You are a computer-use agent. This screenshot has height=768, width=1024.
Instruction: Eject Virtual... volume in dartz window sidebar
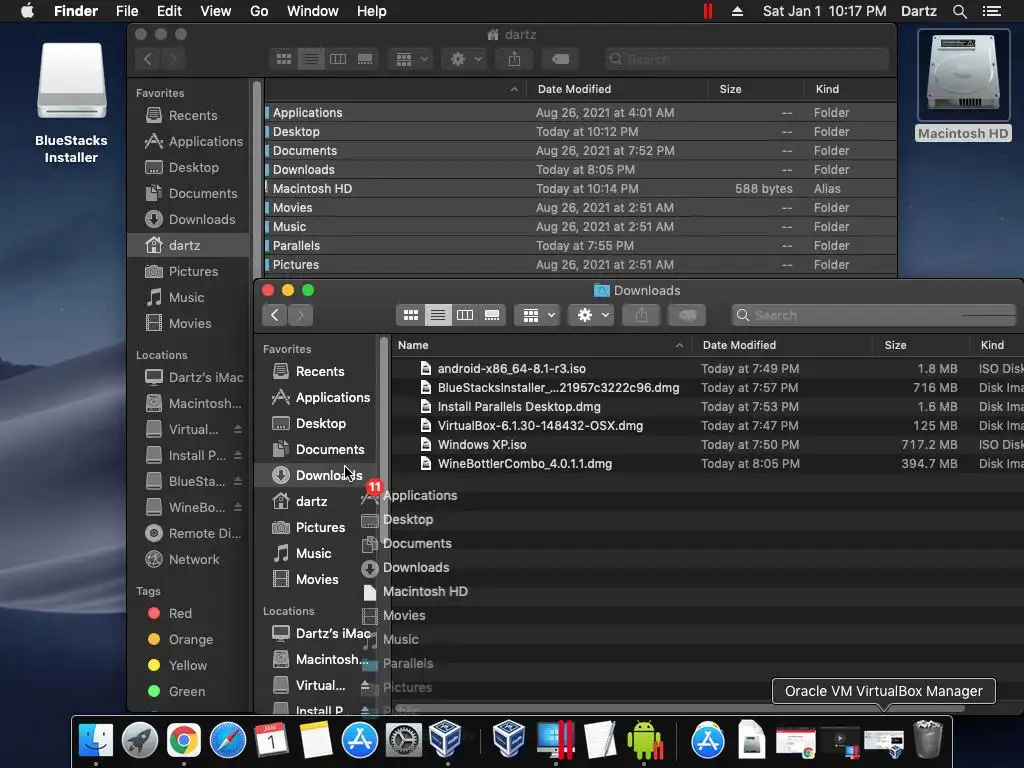click(x=238, y=429)
